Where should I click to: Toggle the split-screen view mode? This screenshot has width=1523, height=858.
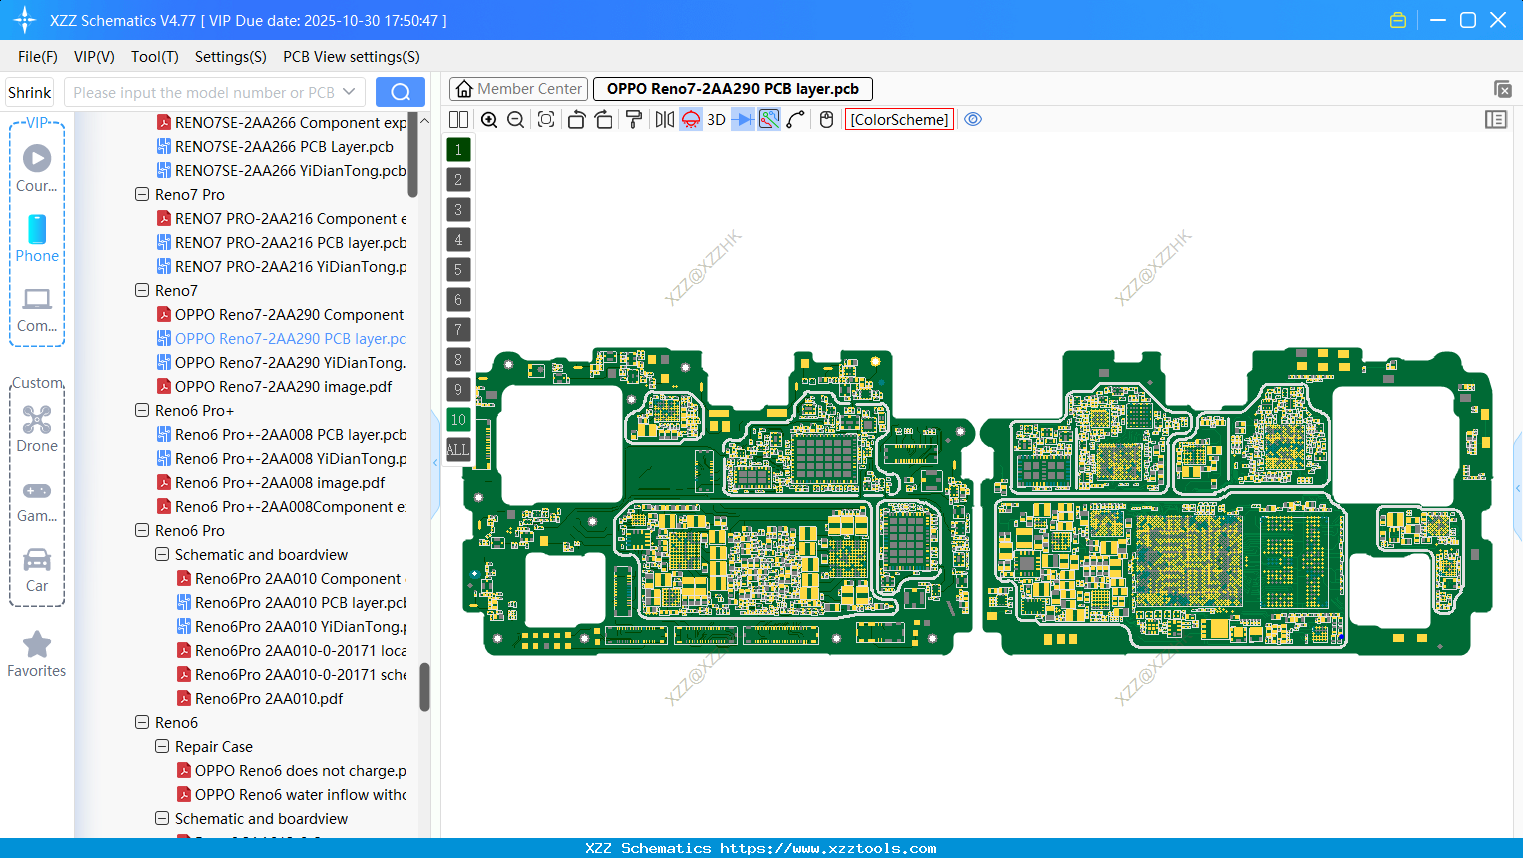[458, 119]
